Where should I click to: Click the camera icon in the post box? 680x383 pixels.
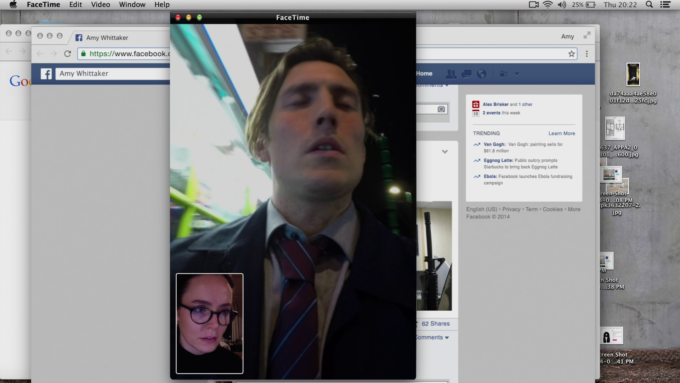pyautogui.click(x=441, y=109)
